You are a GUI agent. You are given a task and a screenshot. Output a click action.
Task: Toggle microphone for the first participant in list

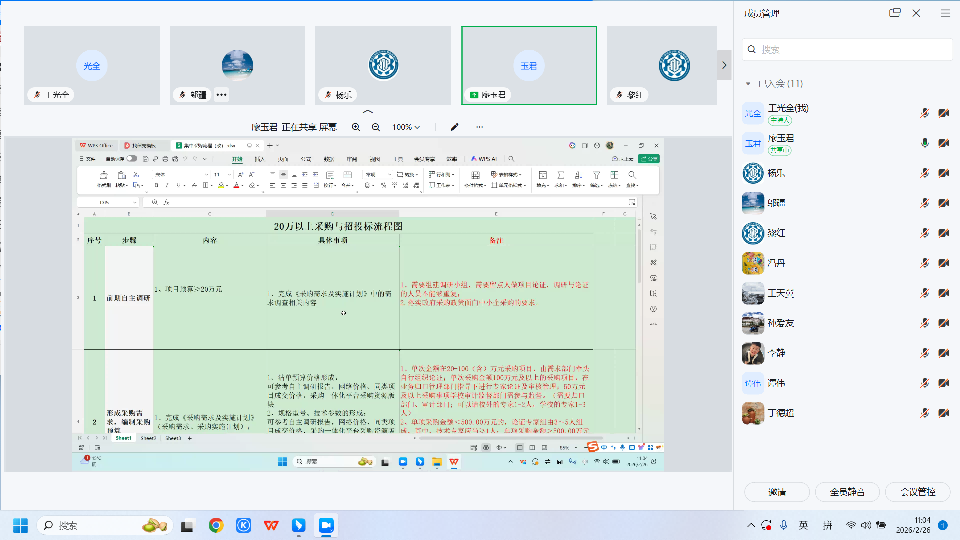tap(925, 113)
